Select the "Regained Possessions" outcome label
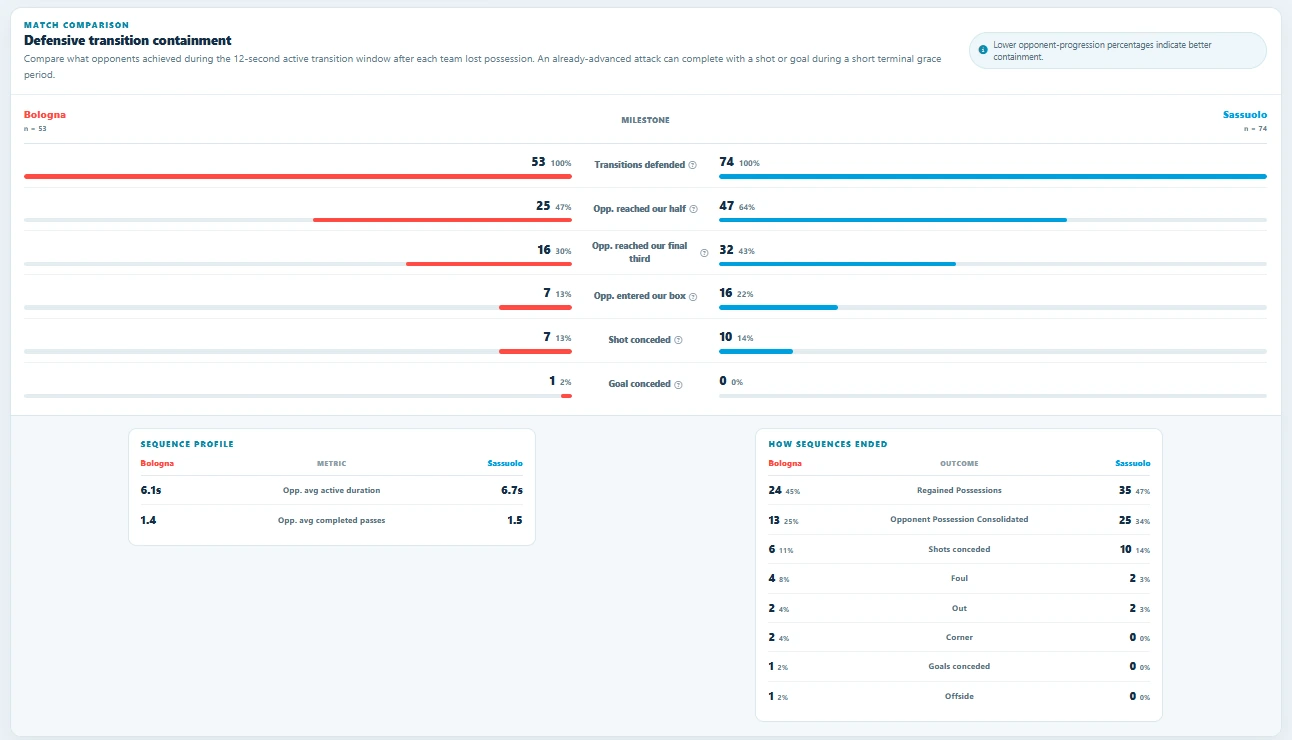1292x740 pixels. pyautogui.click(x=959, y=491)
